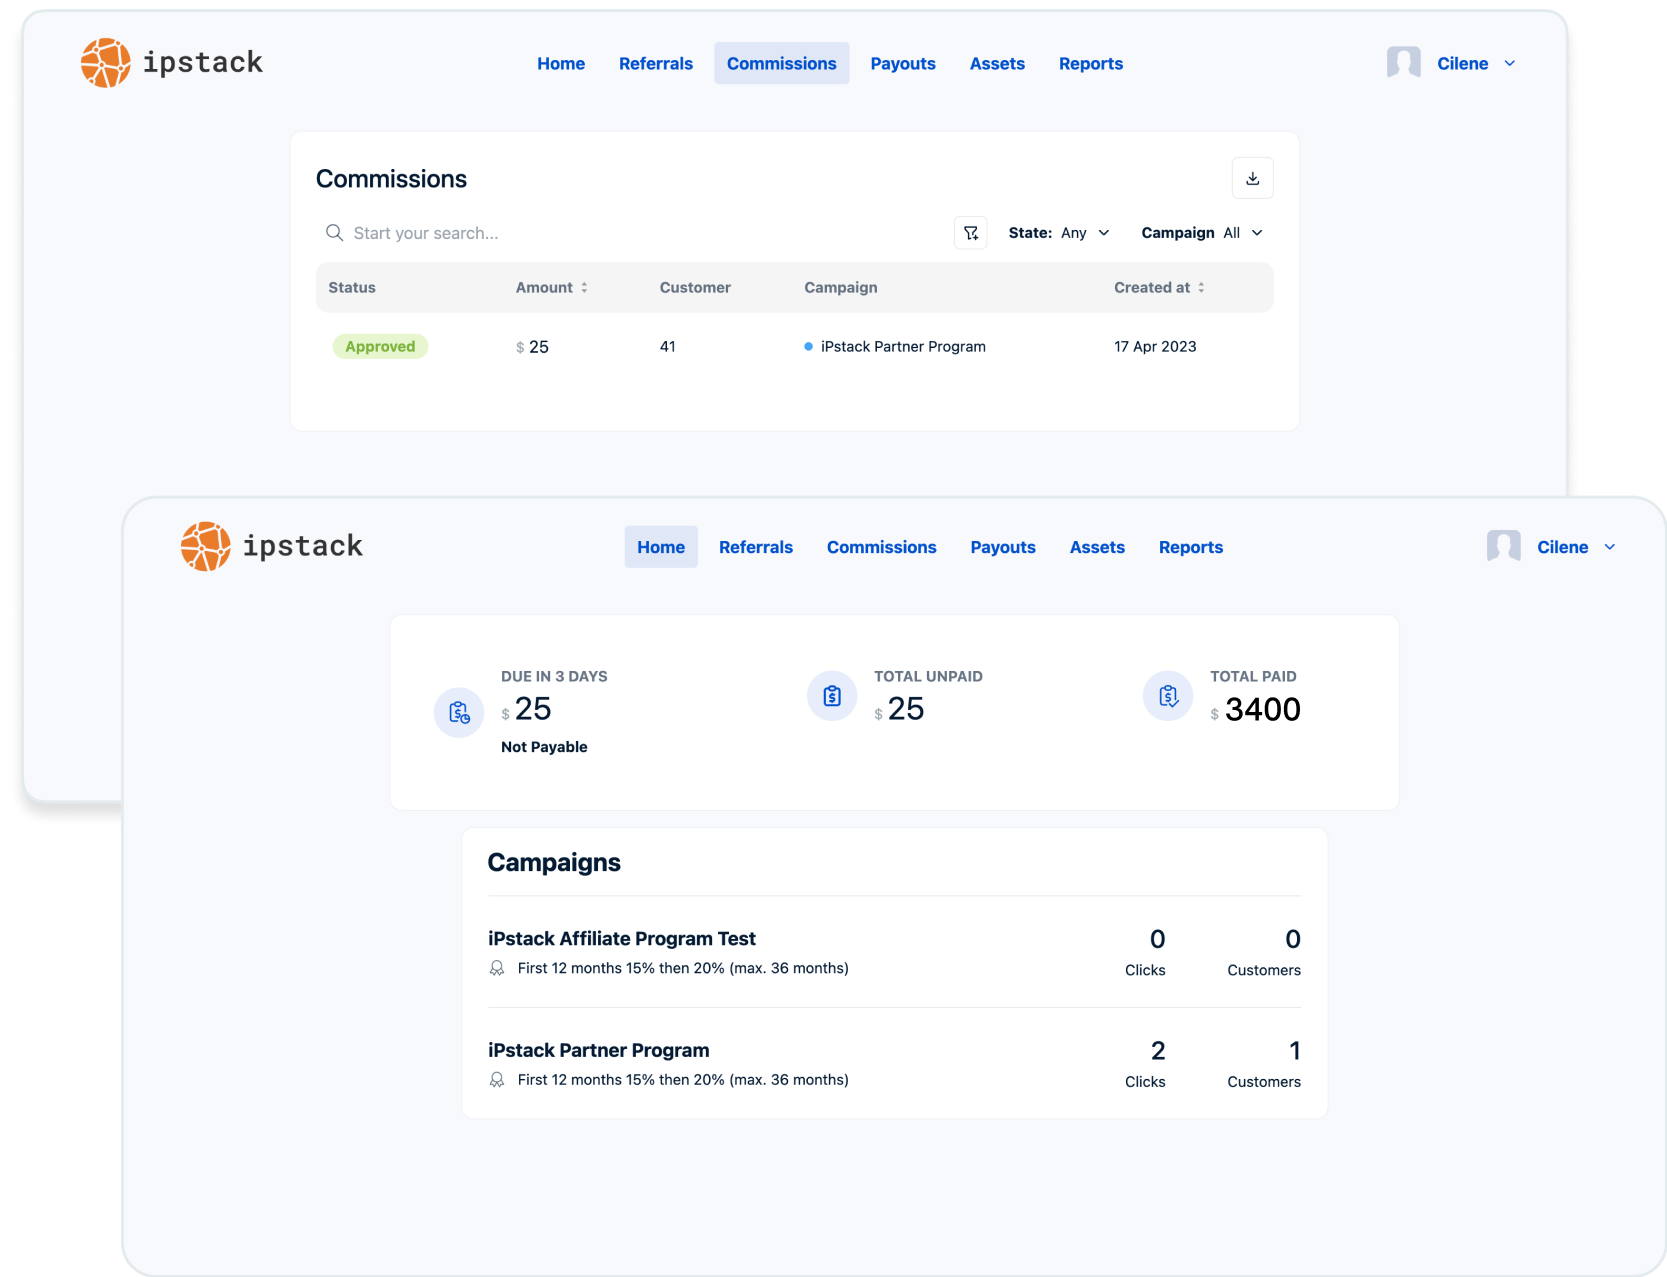
Task: Select active Commissions tab in back window
Action: [x=782, y=64]
